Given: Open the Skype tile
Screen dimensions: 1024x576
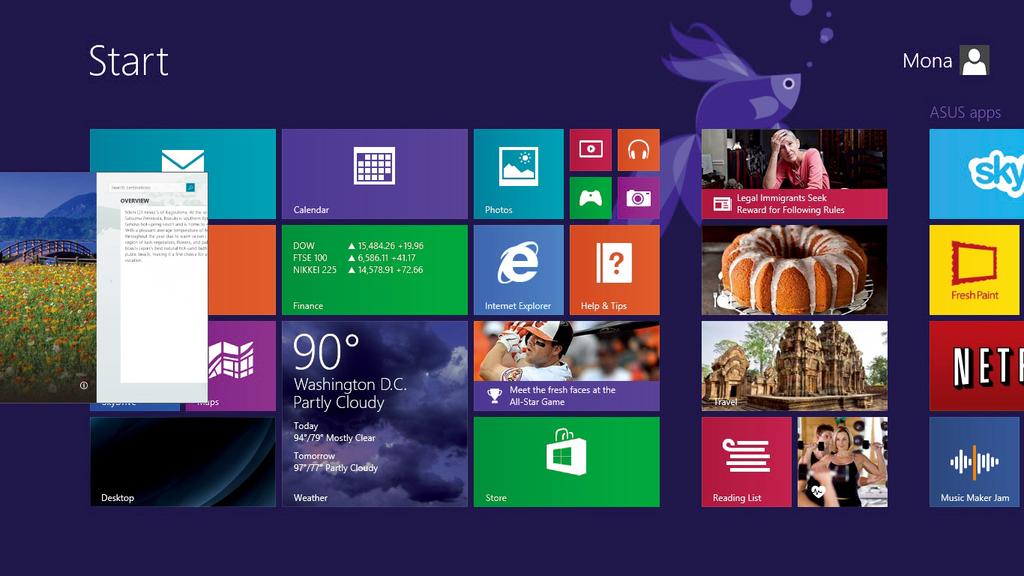Looking at the screenshot, I should 977,174.
